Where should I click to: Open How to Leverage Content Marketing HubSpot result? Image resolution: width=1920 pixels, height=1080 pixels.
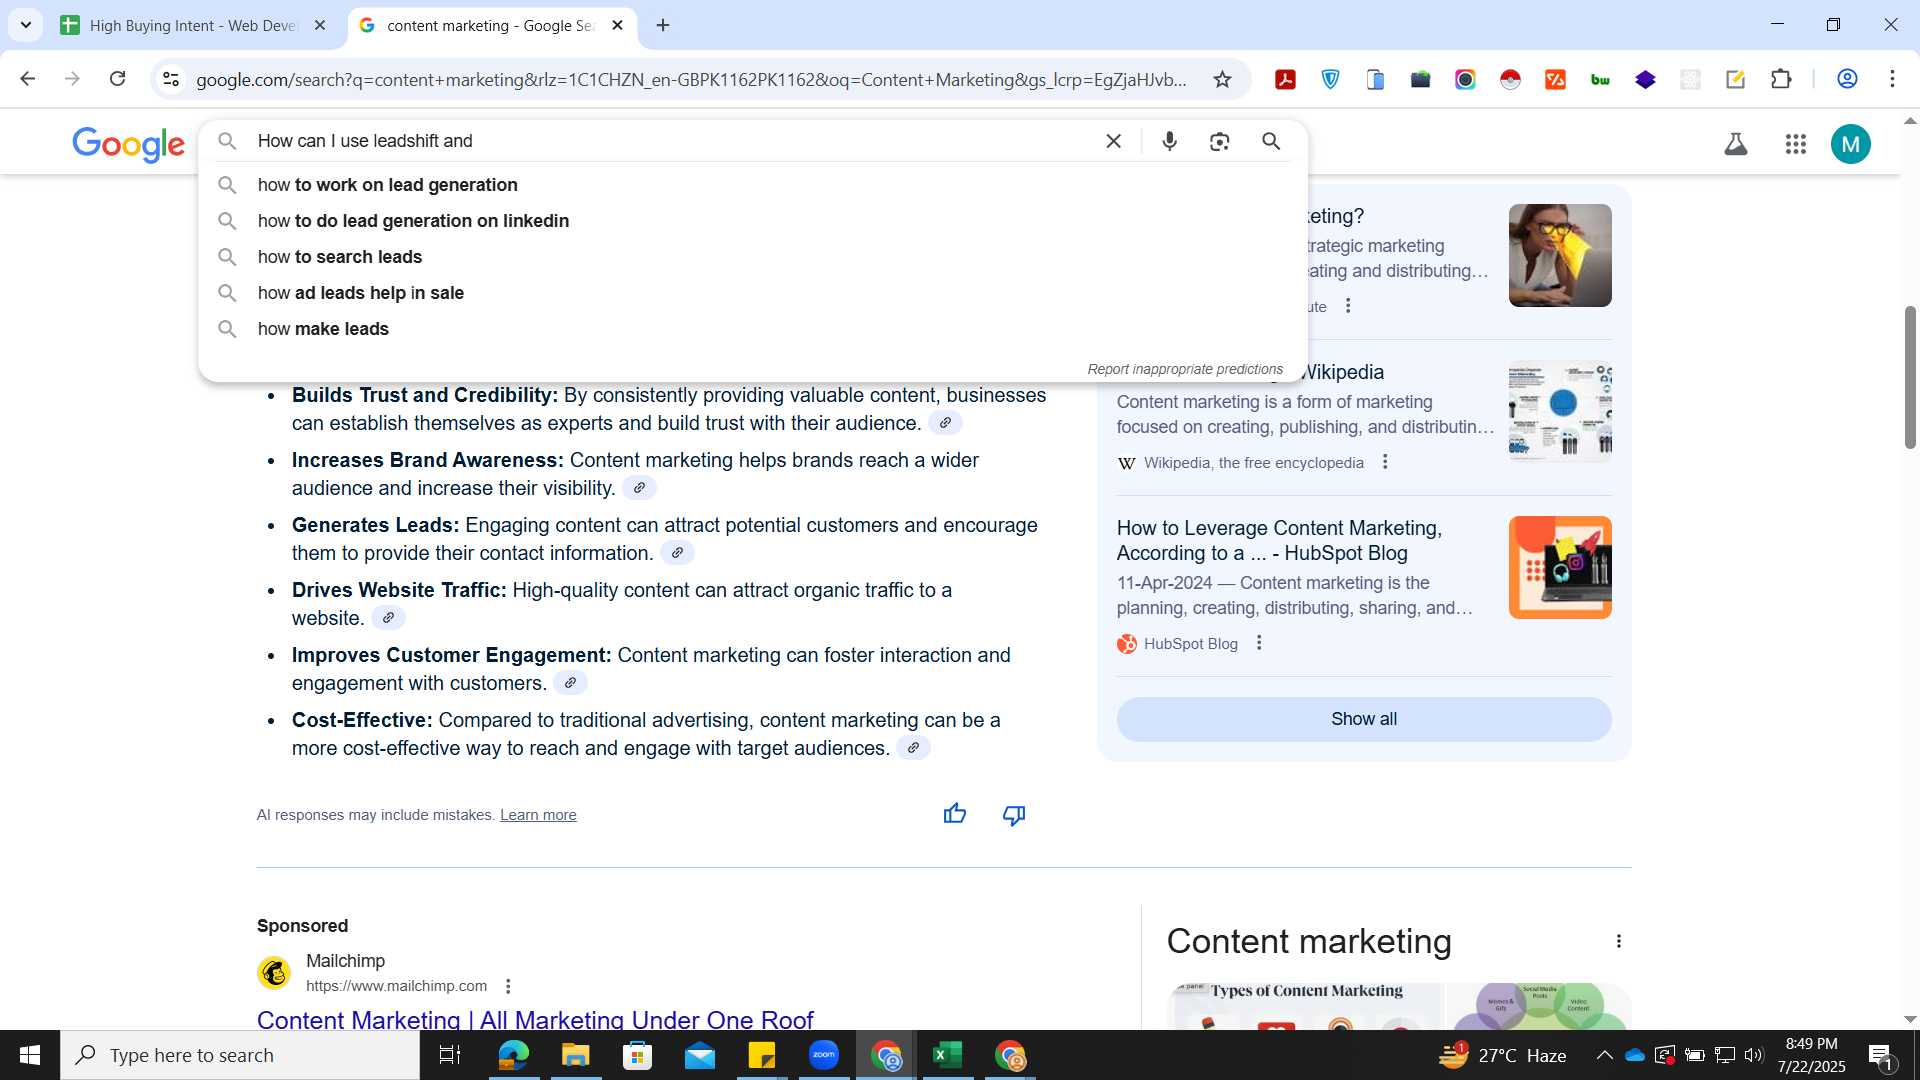tap(1279, 540)
